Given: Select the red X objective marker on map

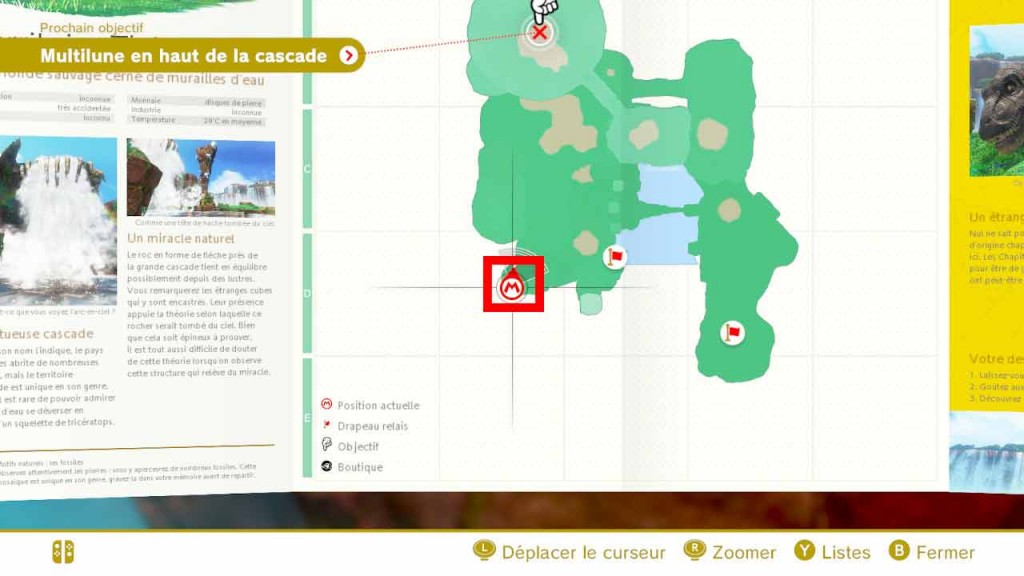Looking at the screenshot, I should click(x=539, y=33).
